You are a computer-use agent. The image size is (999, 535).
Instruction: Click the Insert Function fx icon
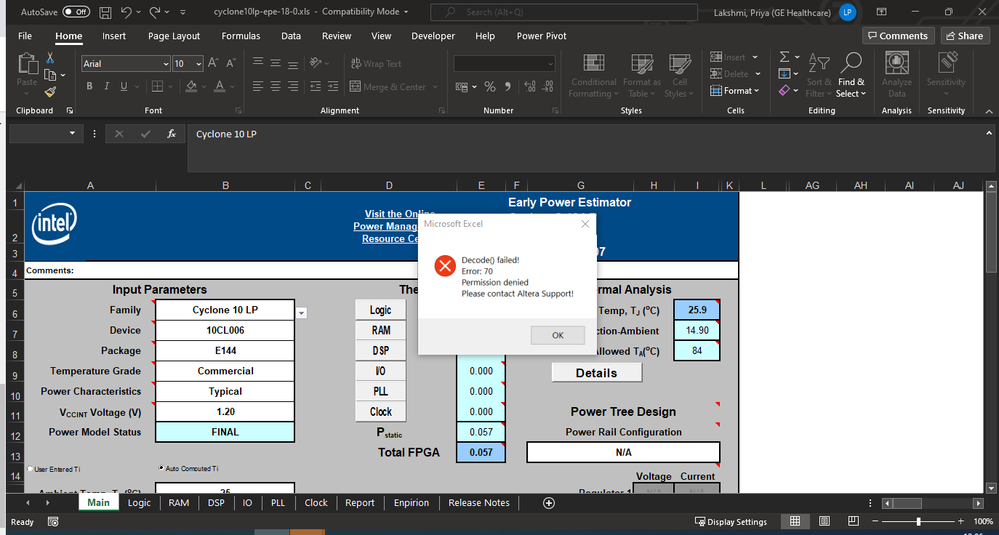(172, 134)
